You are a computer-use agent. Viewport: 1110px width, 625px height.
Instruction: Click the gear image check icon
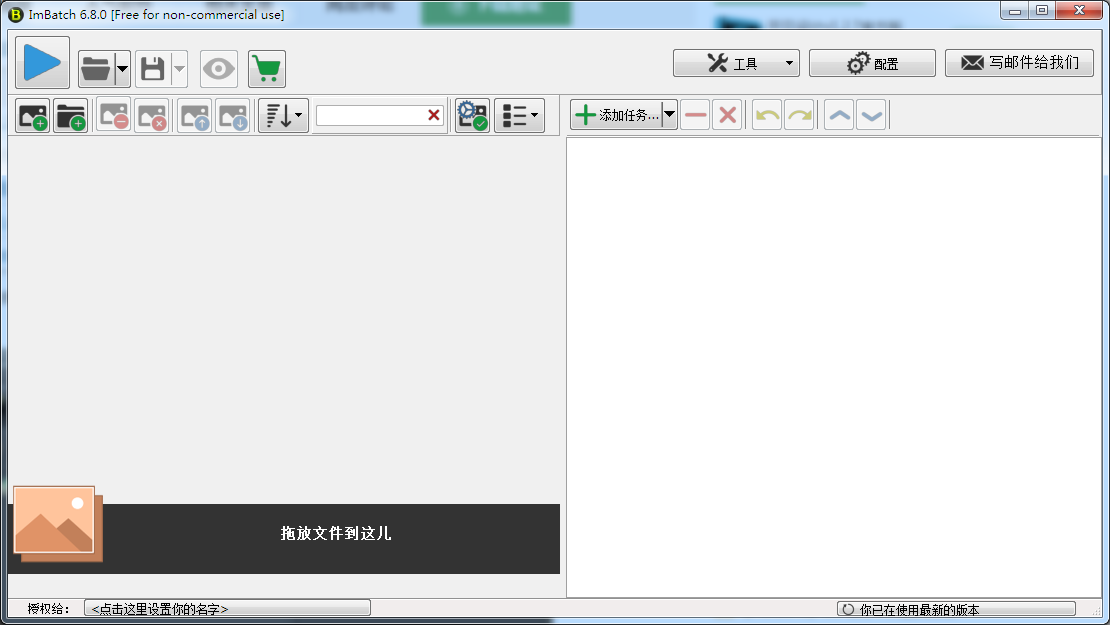(472, 116)
